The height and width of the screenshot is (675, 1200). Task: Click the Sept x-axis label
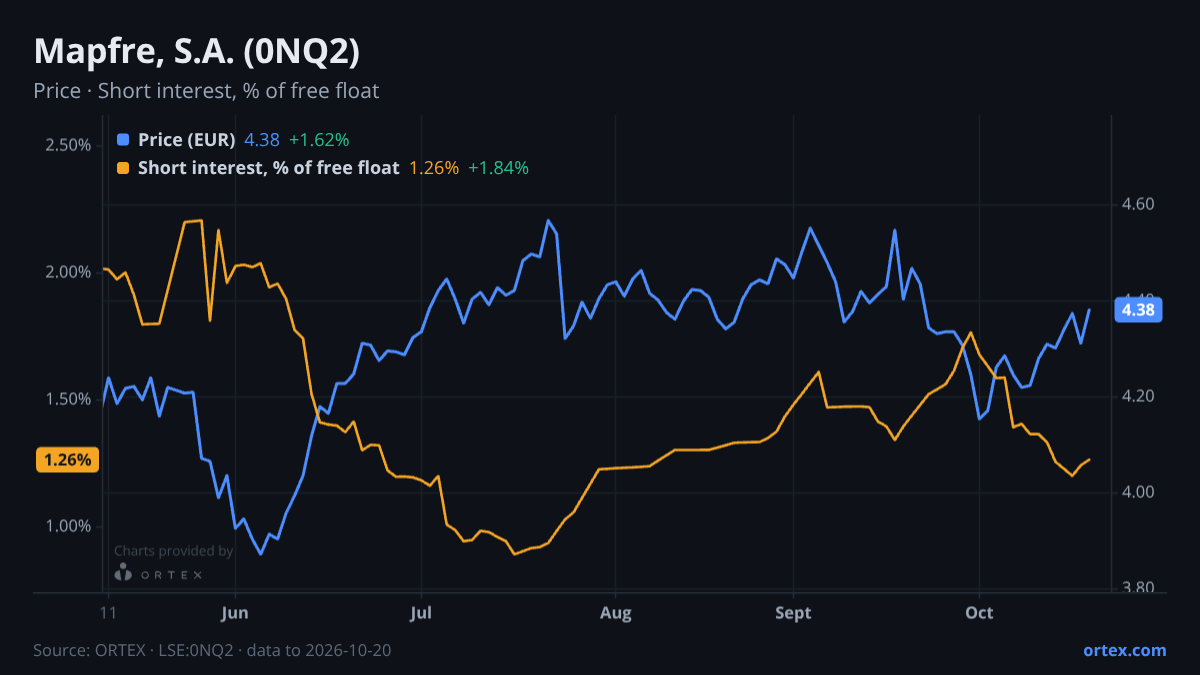coord(793,613)
